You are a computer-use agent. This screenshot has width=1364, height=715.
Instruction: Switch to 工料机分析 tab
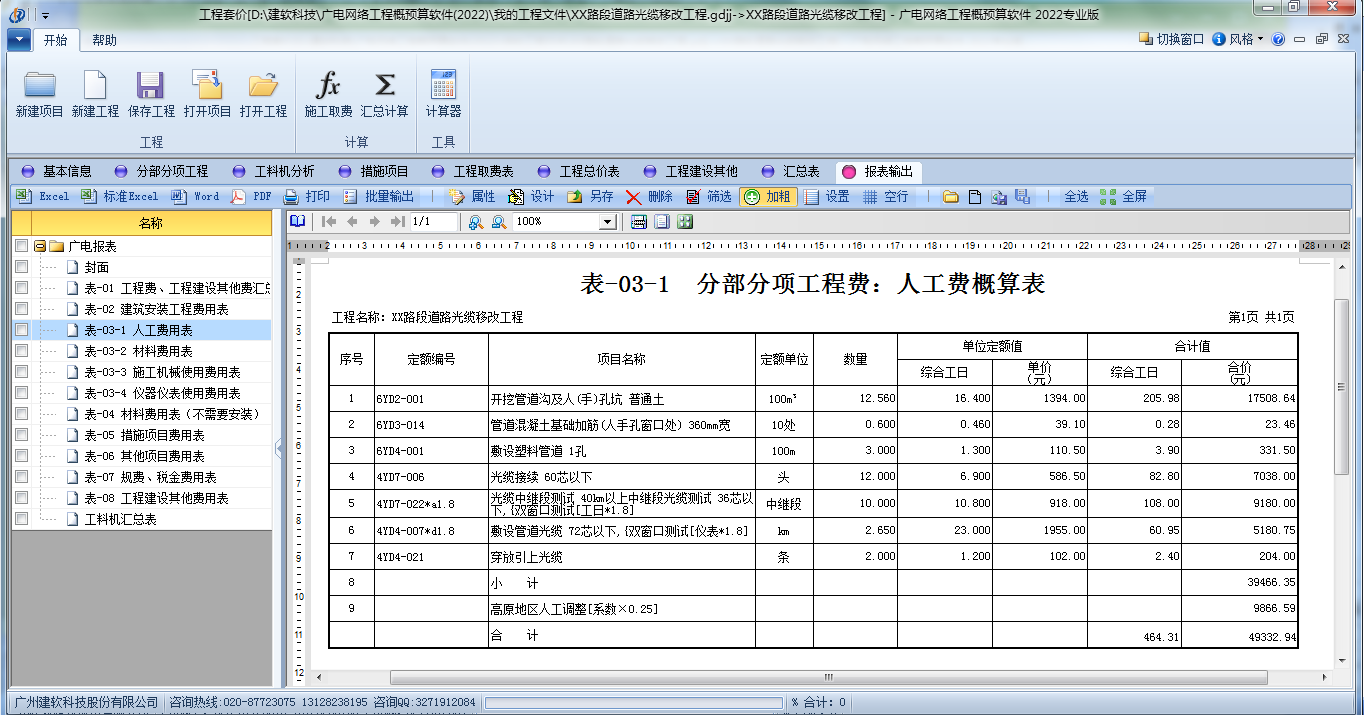[273, 172]
